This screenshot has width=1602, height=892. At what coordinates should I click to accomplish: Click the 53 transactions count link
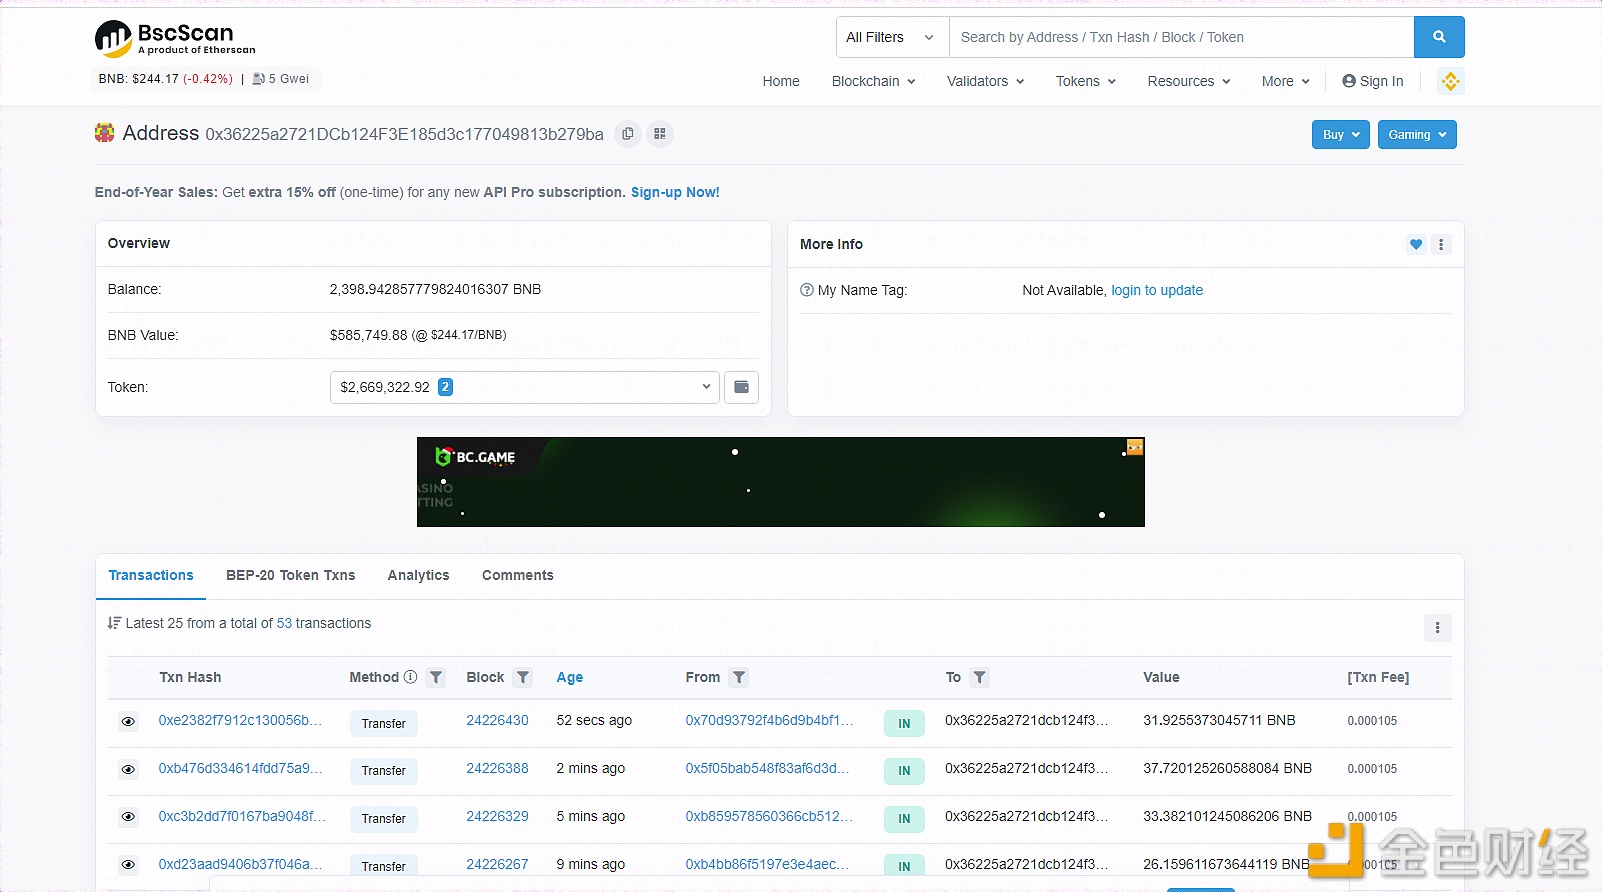click(x=284, y=623)
